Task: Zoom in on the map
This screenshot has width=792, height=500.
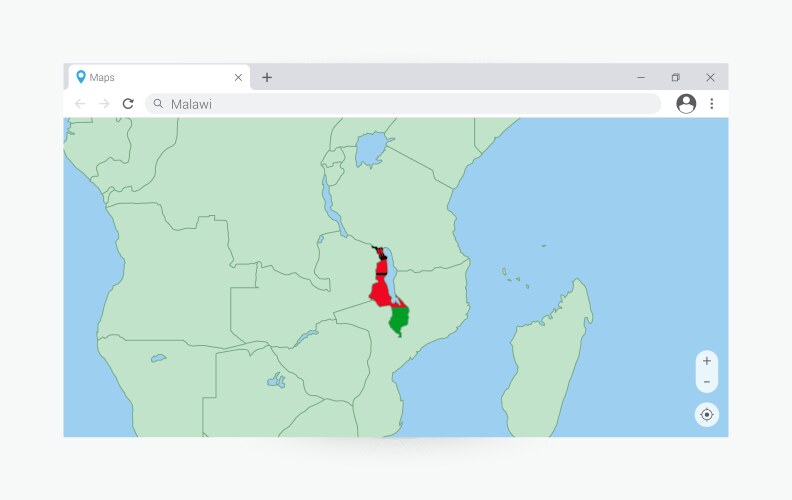Action: pos(707,361)
